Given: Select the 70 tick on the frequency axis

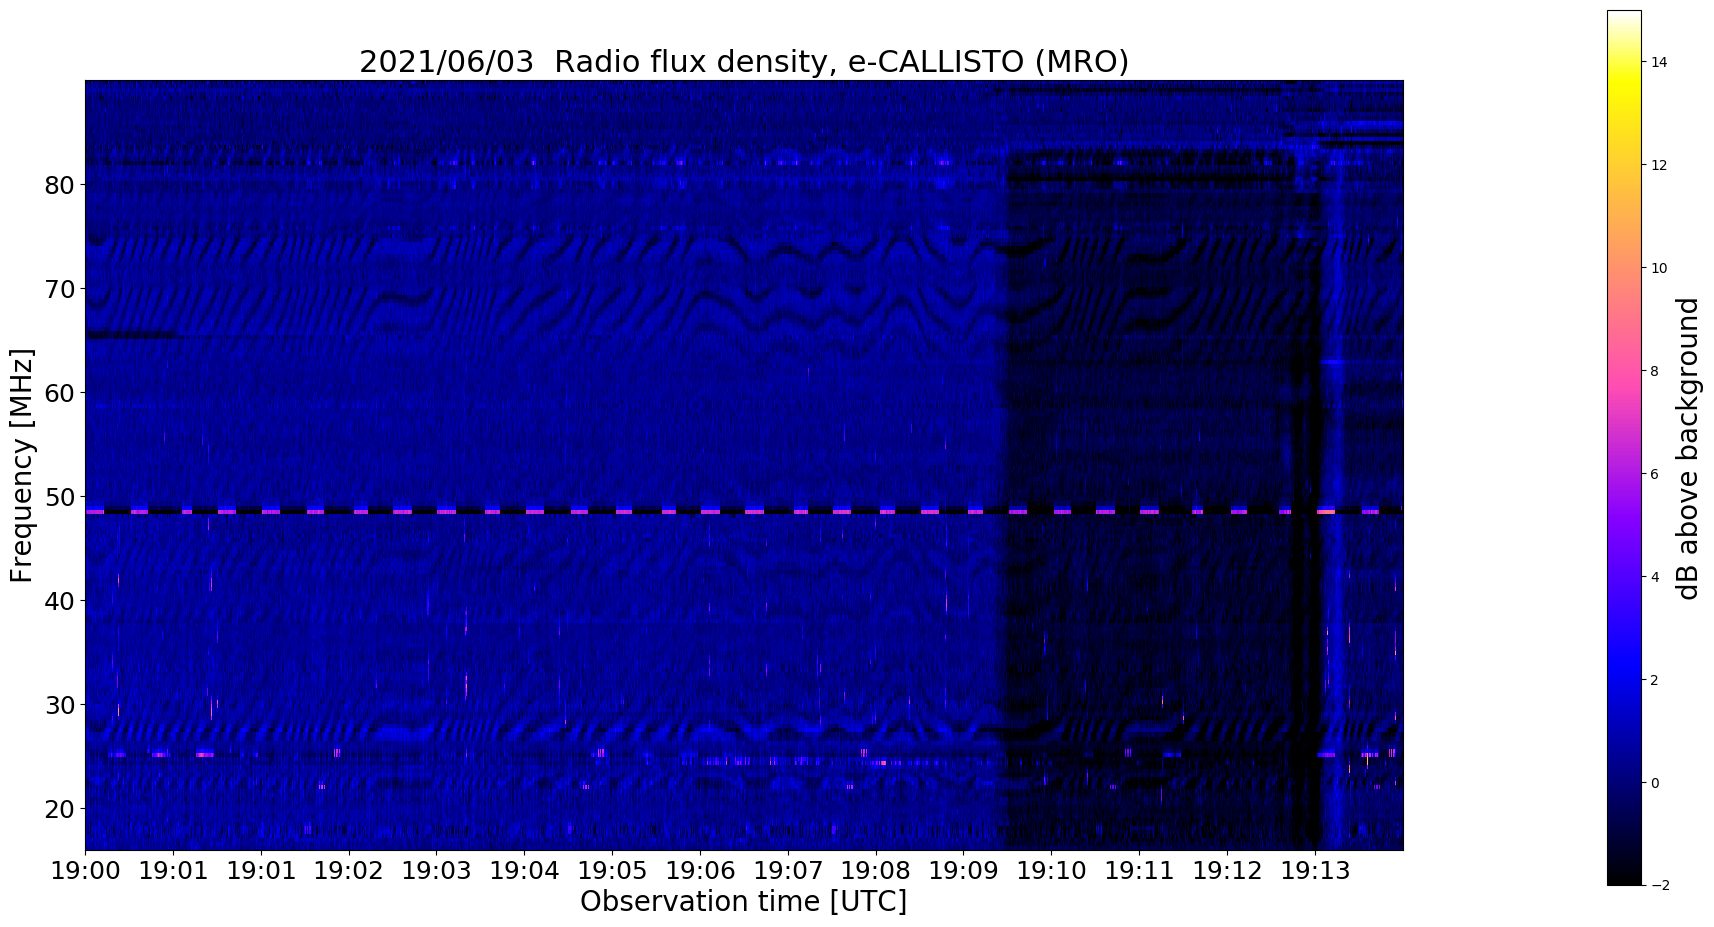Looking at the screenshot, I should (x=60, y=289).
